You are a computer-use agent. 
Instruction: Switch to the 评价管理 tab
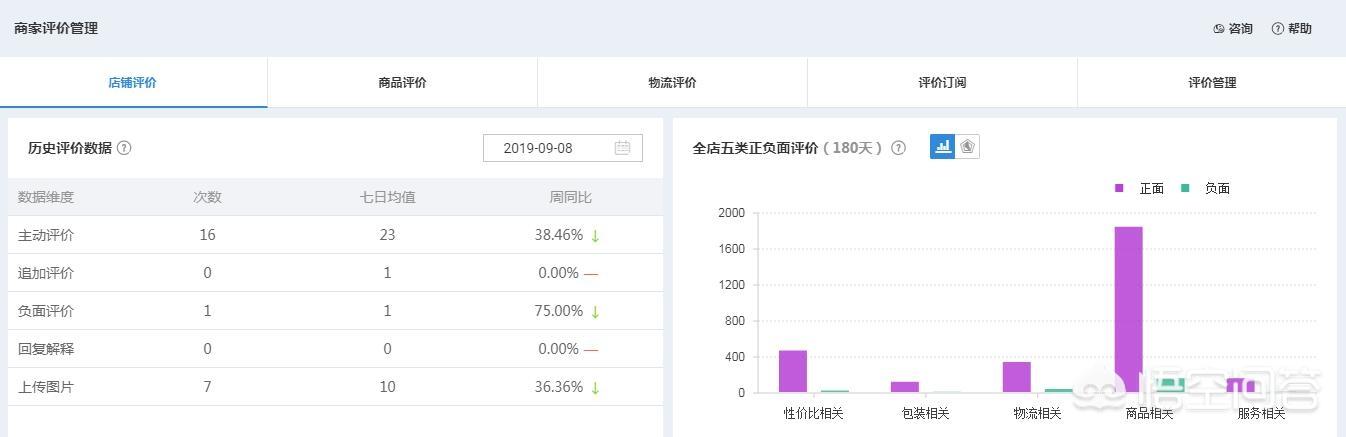point(1212,83)
